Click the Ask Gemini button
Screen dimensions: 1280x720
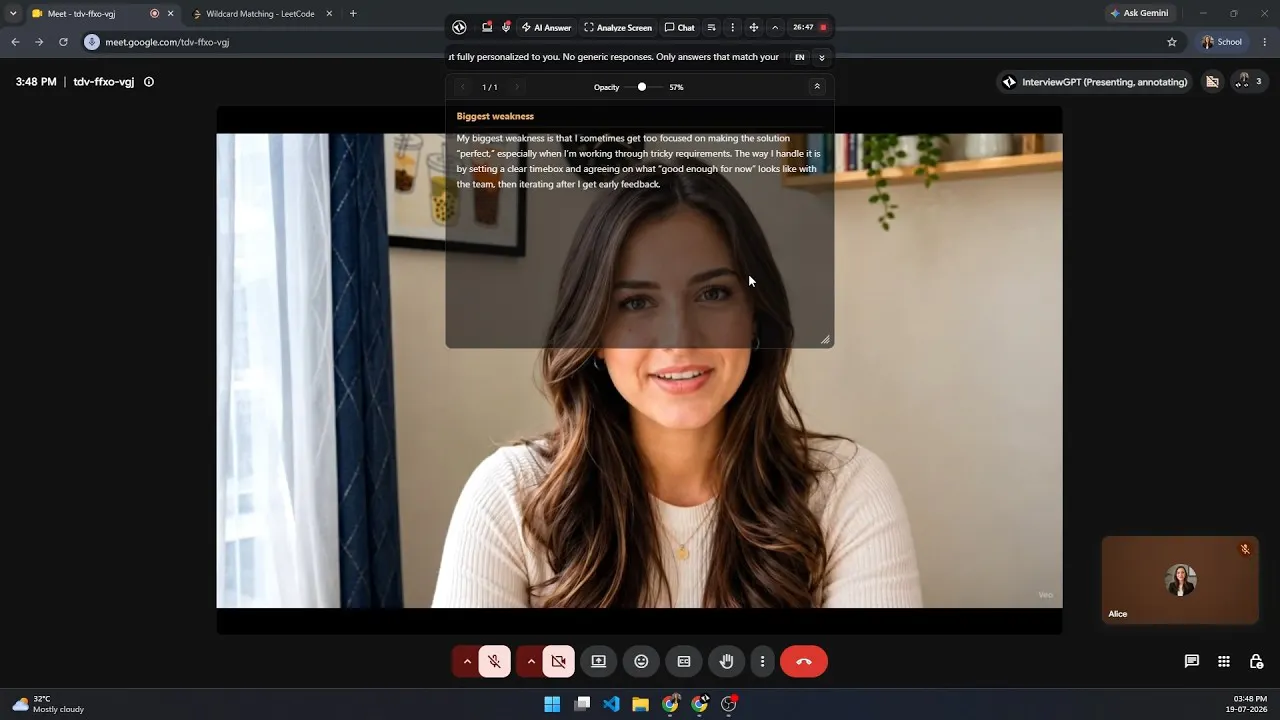tap(1139, 13)
